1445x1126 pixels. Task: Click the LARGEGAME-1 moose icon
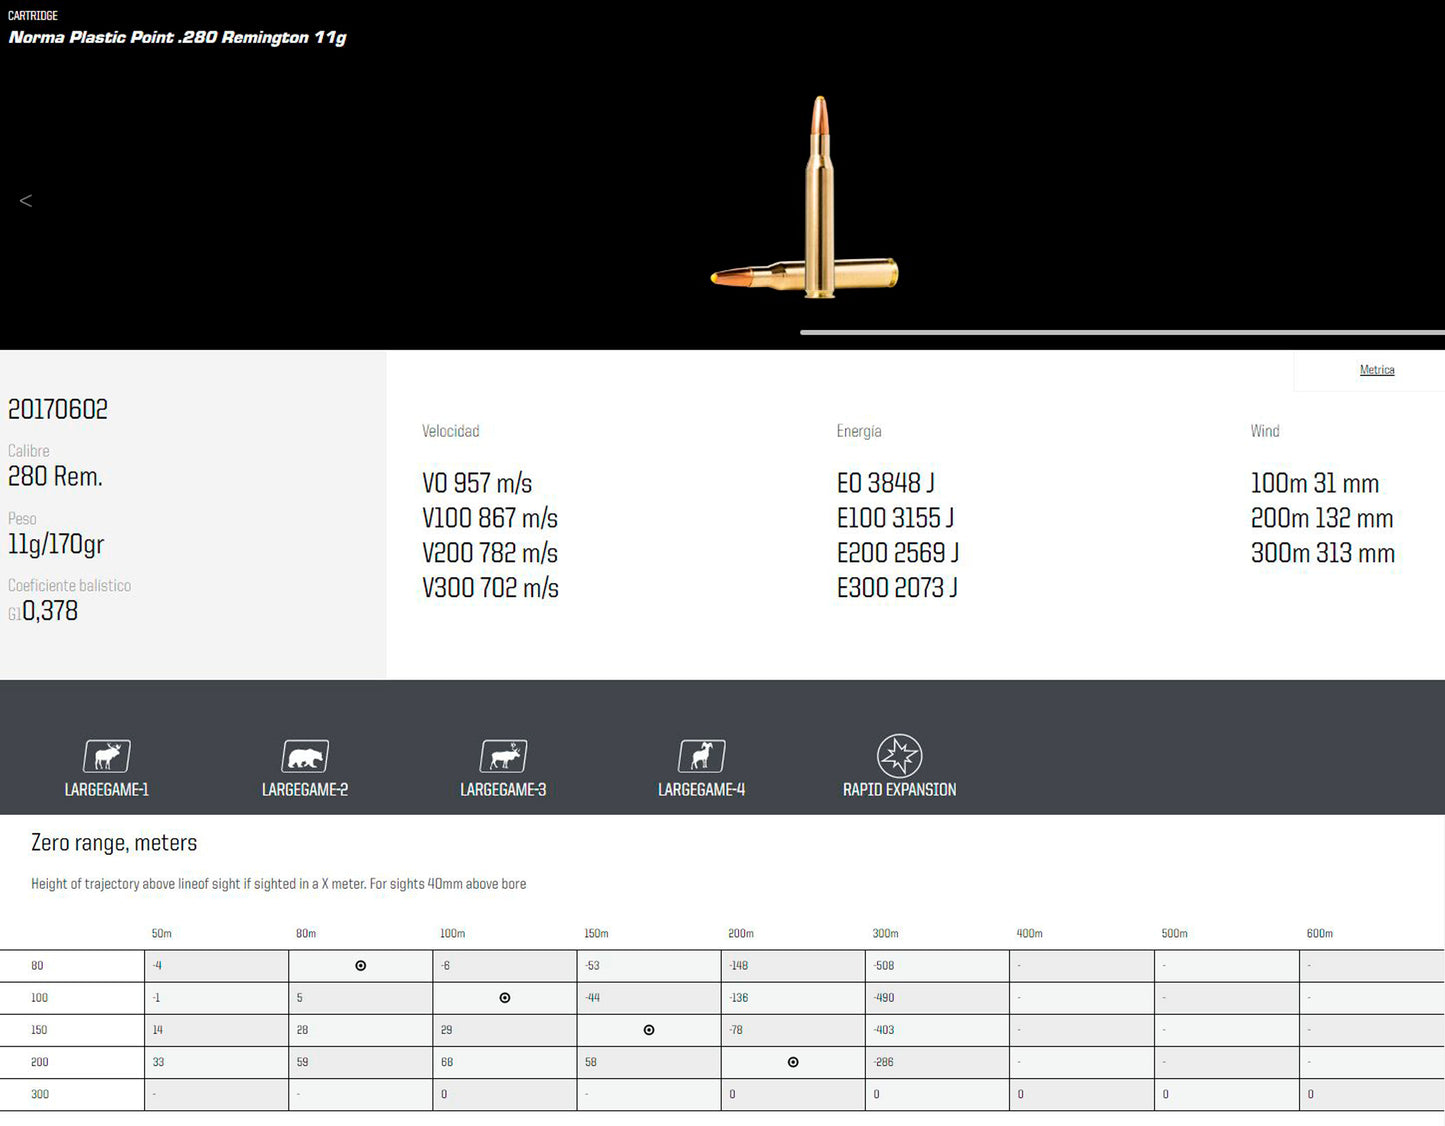point(107,756)
